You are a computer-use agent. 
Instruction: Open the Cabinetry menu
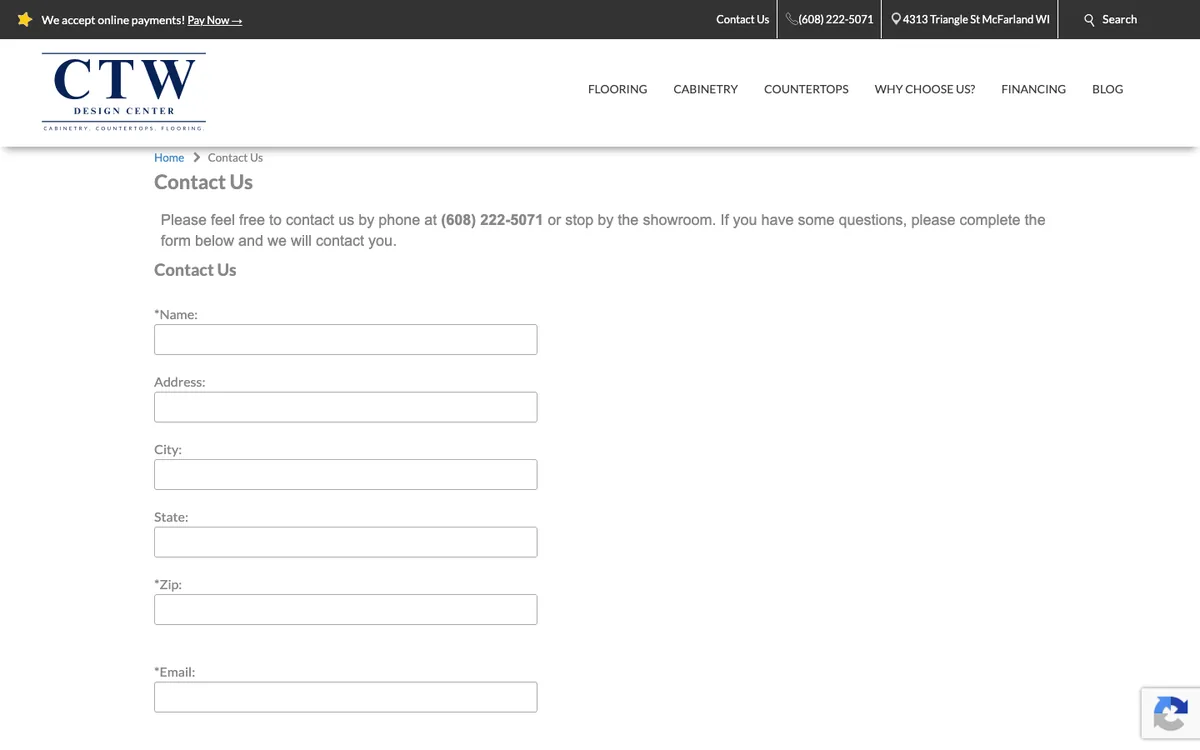(706, 89)
